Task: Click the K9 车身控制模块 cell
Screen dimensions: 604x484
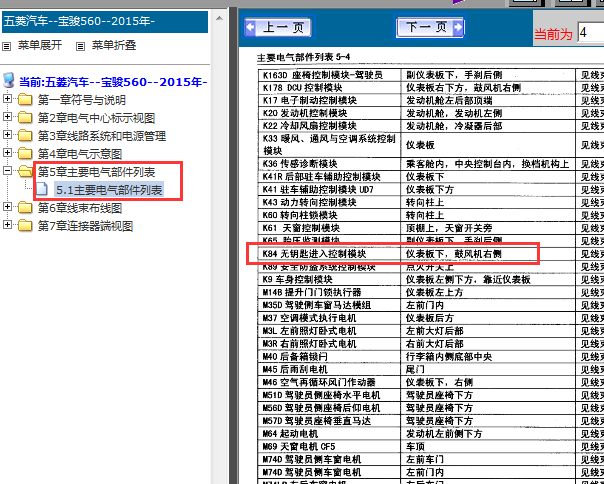Action: pos(330,279)
